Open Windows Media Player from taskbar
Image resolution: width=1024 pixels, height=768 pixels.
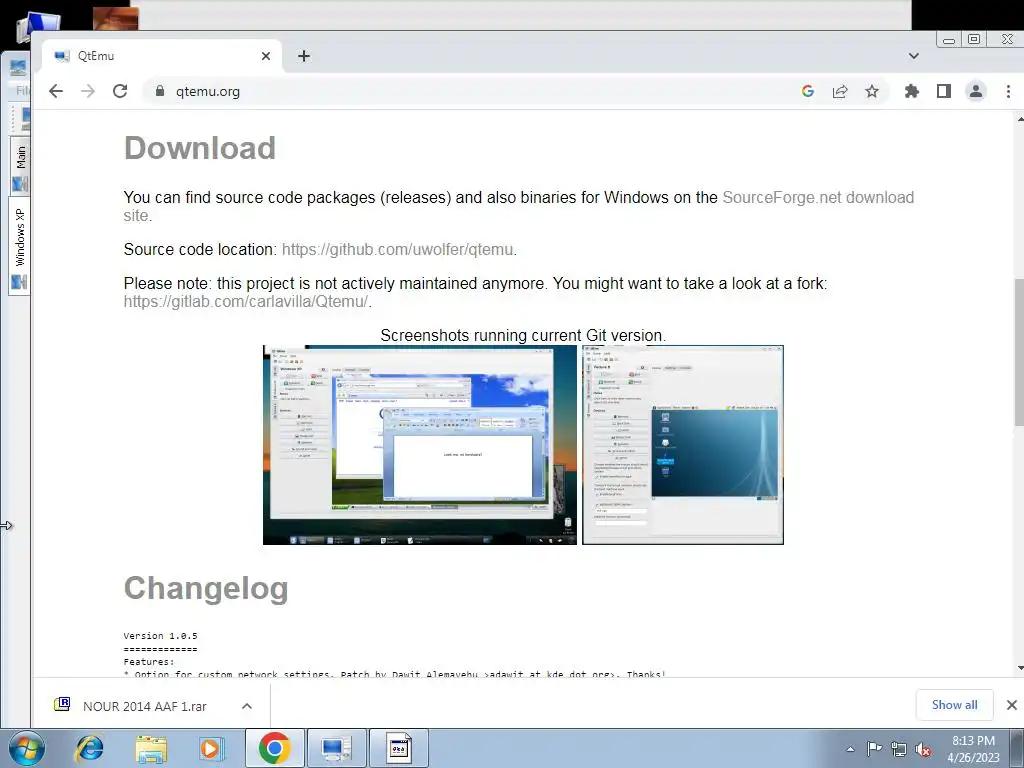coord(211,748)
